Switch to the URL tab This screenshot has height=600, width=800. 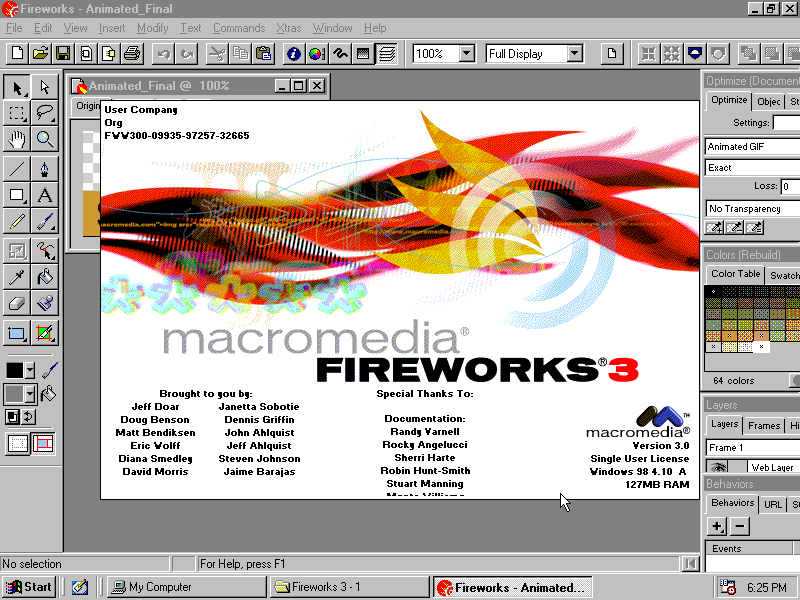[772, 505]
